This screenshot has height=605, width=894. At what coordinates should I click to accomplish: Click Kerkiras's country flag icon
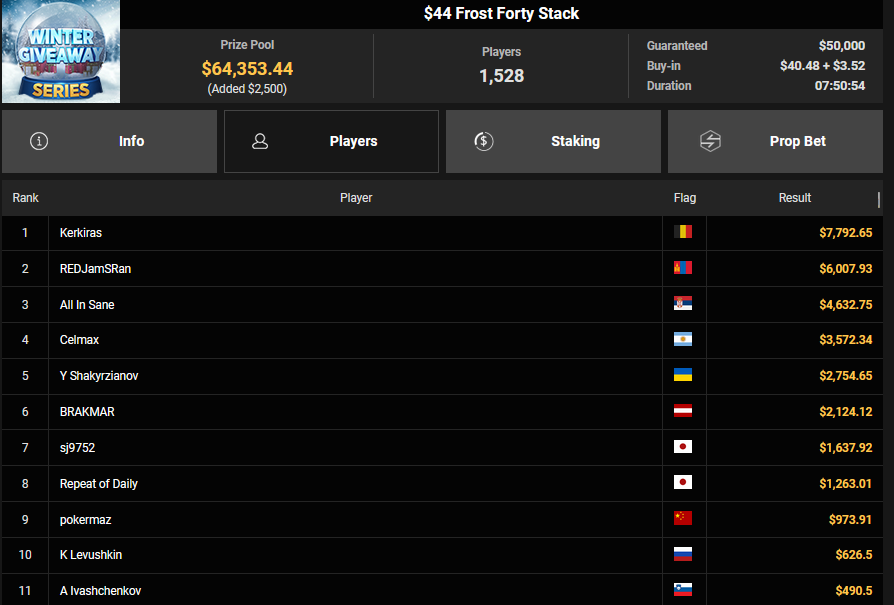683,232
